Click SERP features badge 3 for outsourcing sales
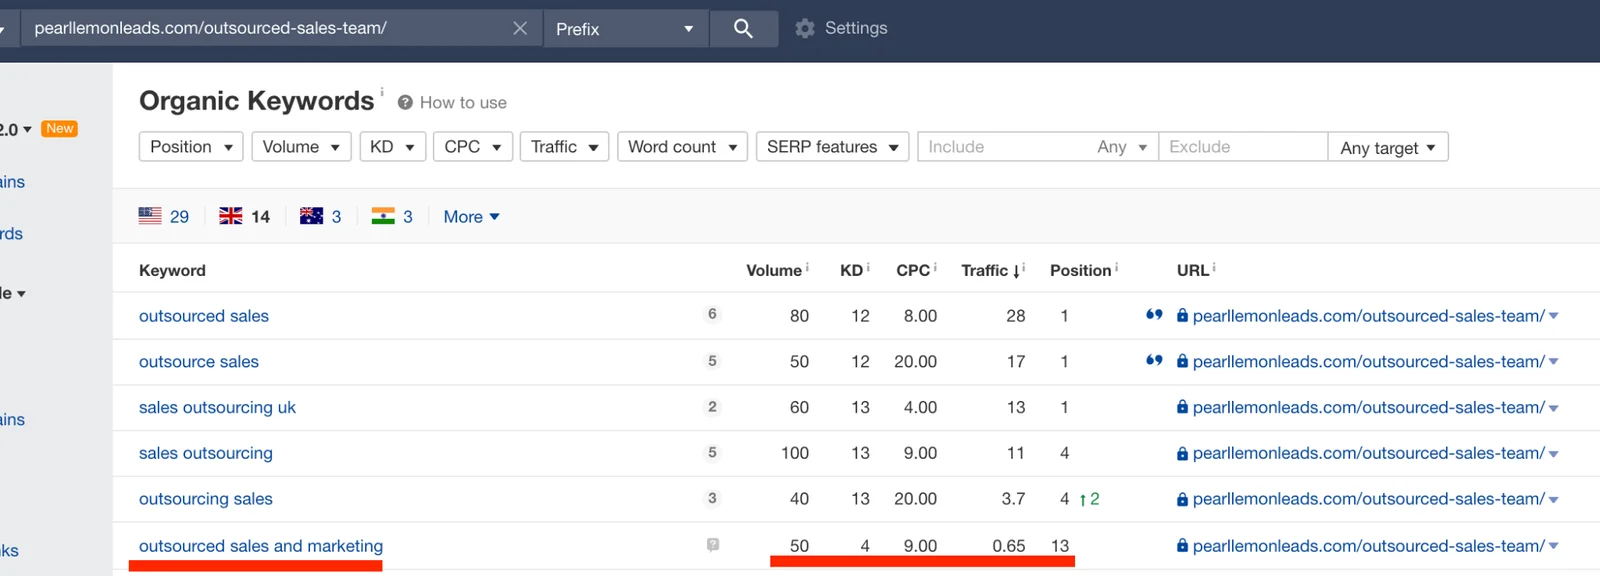 [712, 498]
